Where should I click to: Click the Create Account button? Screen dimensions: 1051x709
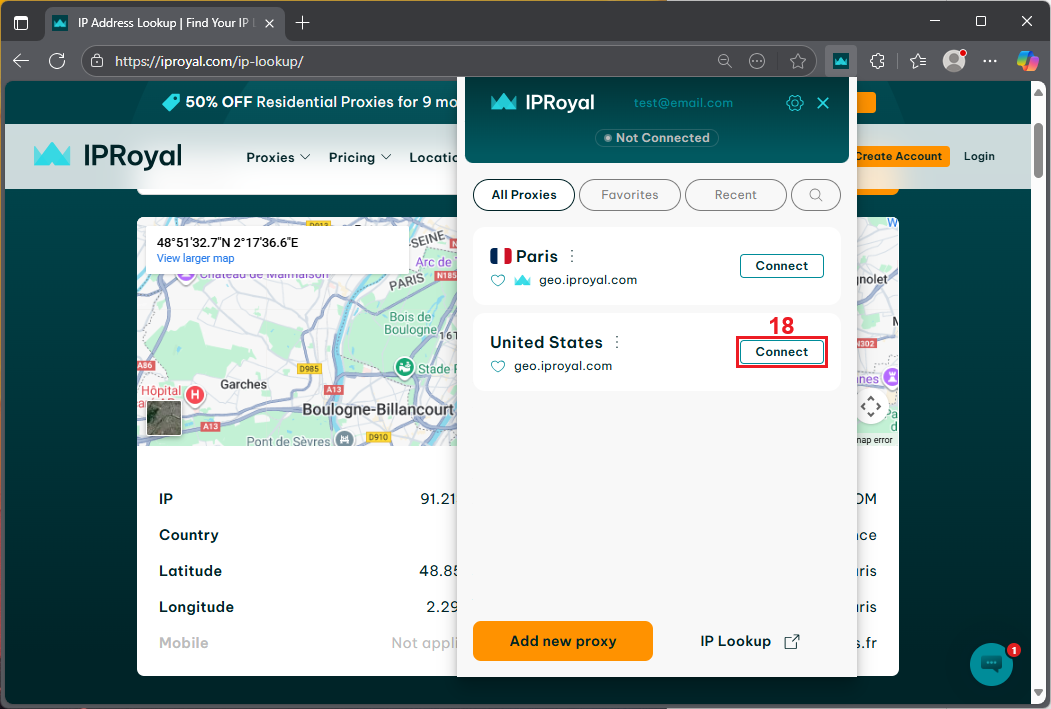click(902, 156)
